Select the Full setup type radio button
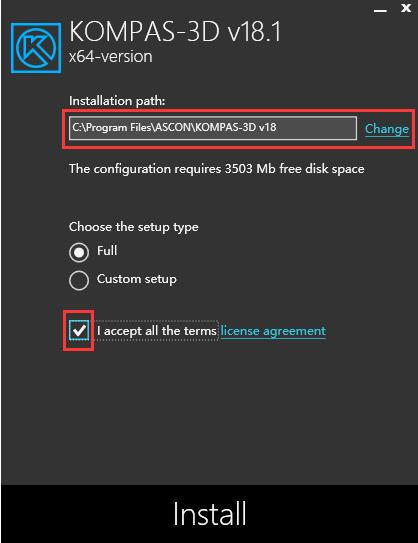418x543 pixels. [x=79, y=252]
